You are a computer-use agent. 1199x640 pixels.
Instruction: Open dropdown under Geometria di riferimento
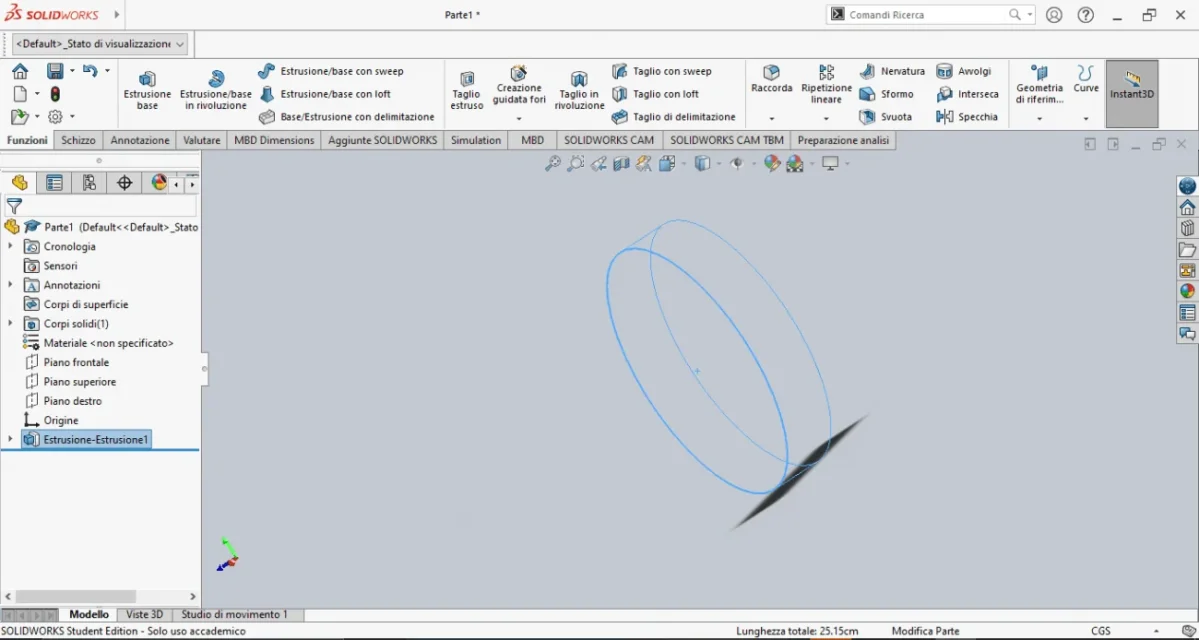[x=1039, y=119]
